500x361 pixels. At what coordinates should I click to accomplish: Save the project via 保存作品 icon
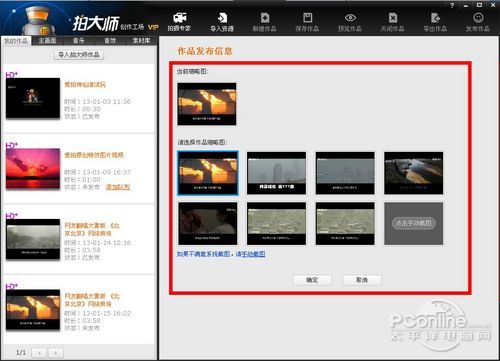tap(307, 22)
